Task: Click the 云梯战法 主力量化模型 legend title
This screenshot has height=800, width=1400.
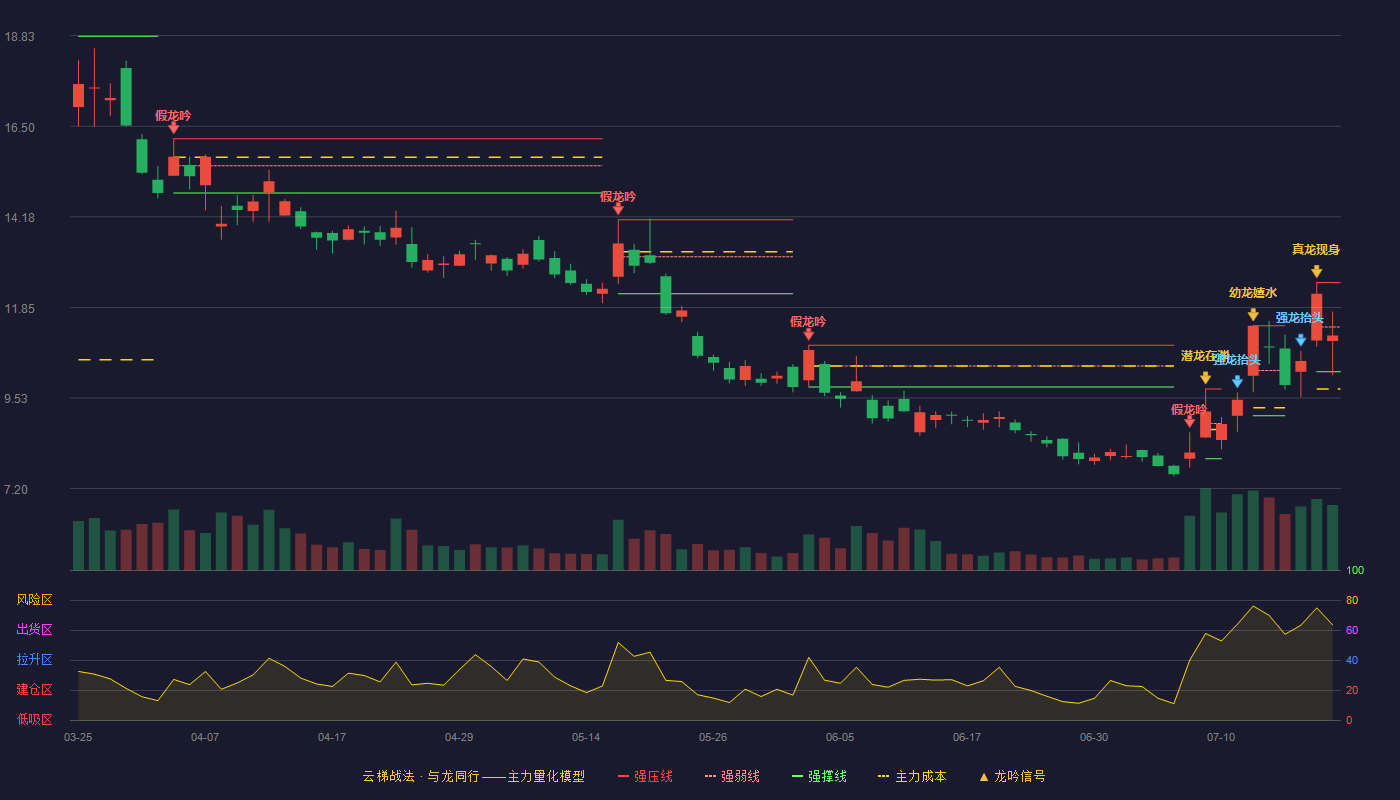Action: point(473,776)
